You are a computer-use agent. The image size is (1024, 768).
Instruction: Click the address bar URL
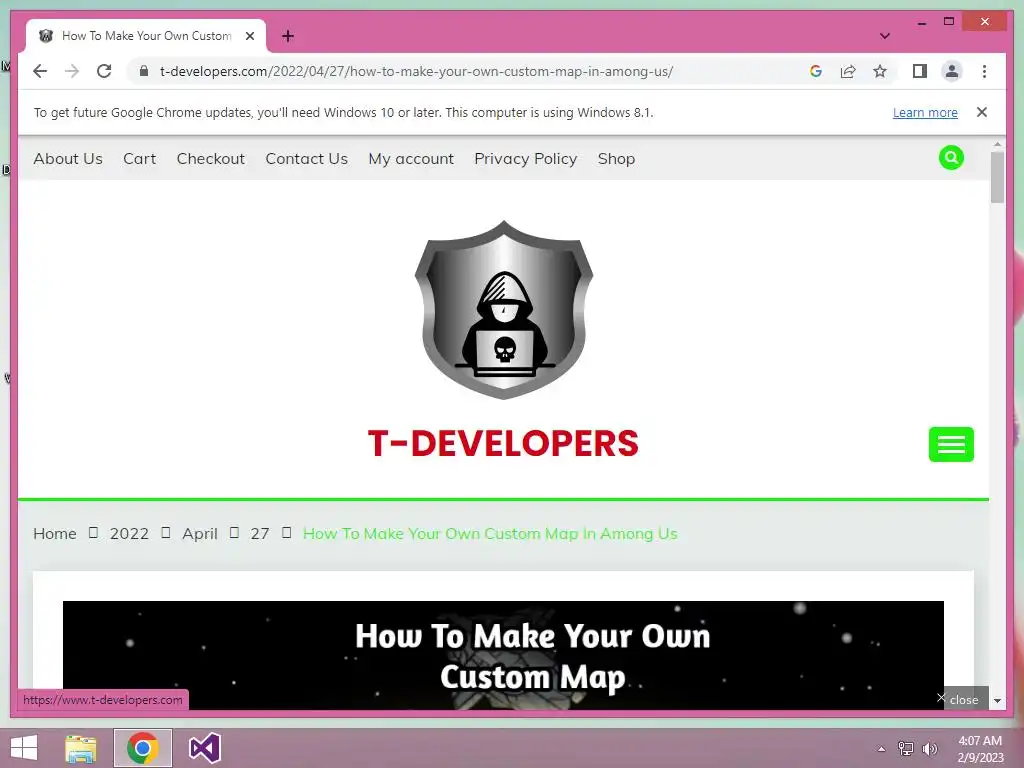pos(416,71)
